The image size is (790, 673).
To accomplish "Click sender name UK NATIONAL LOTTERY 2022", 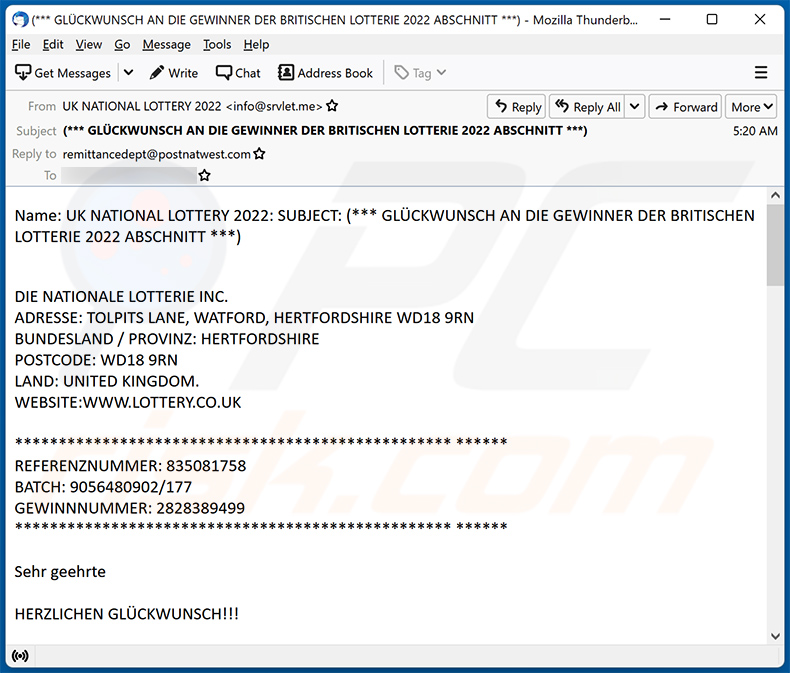I will pos(142,106).
